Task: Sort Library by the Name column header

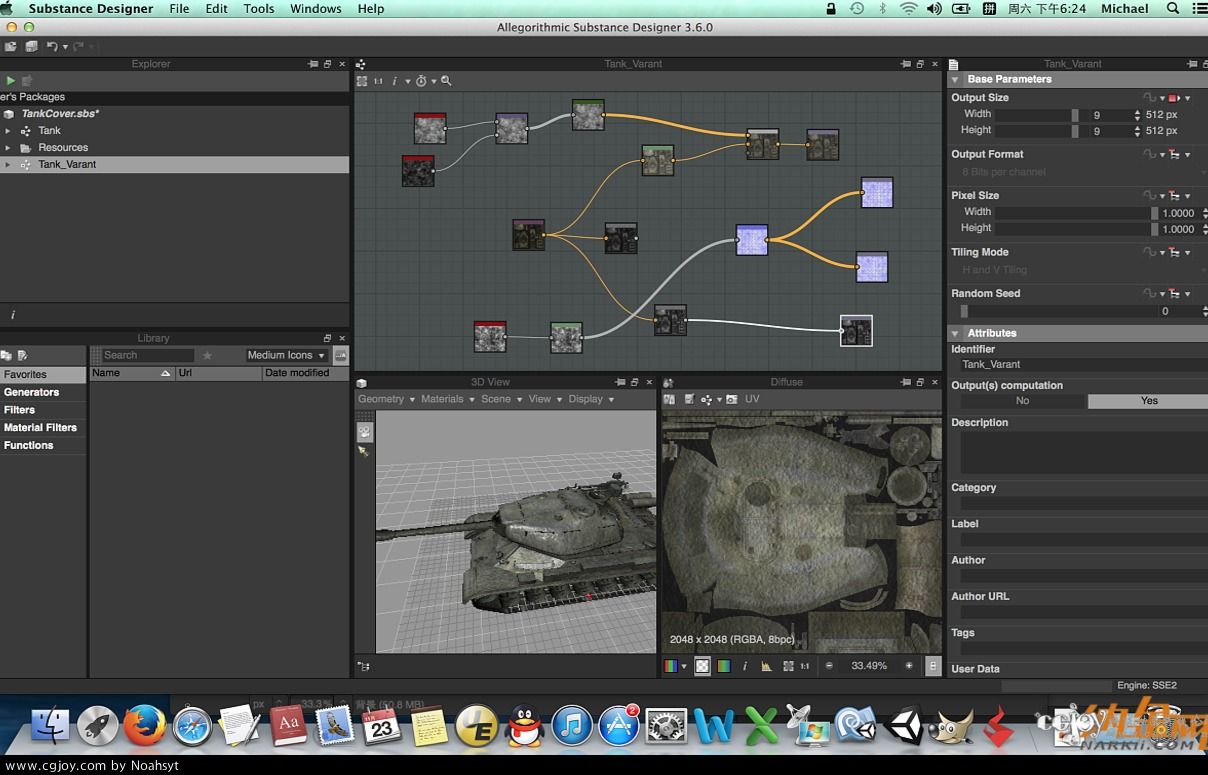Action: click(131, 373)
